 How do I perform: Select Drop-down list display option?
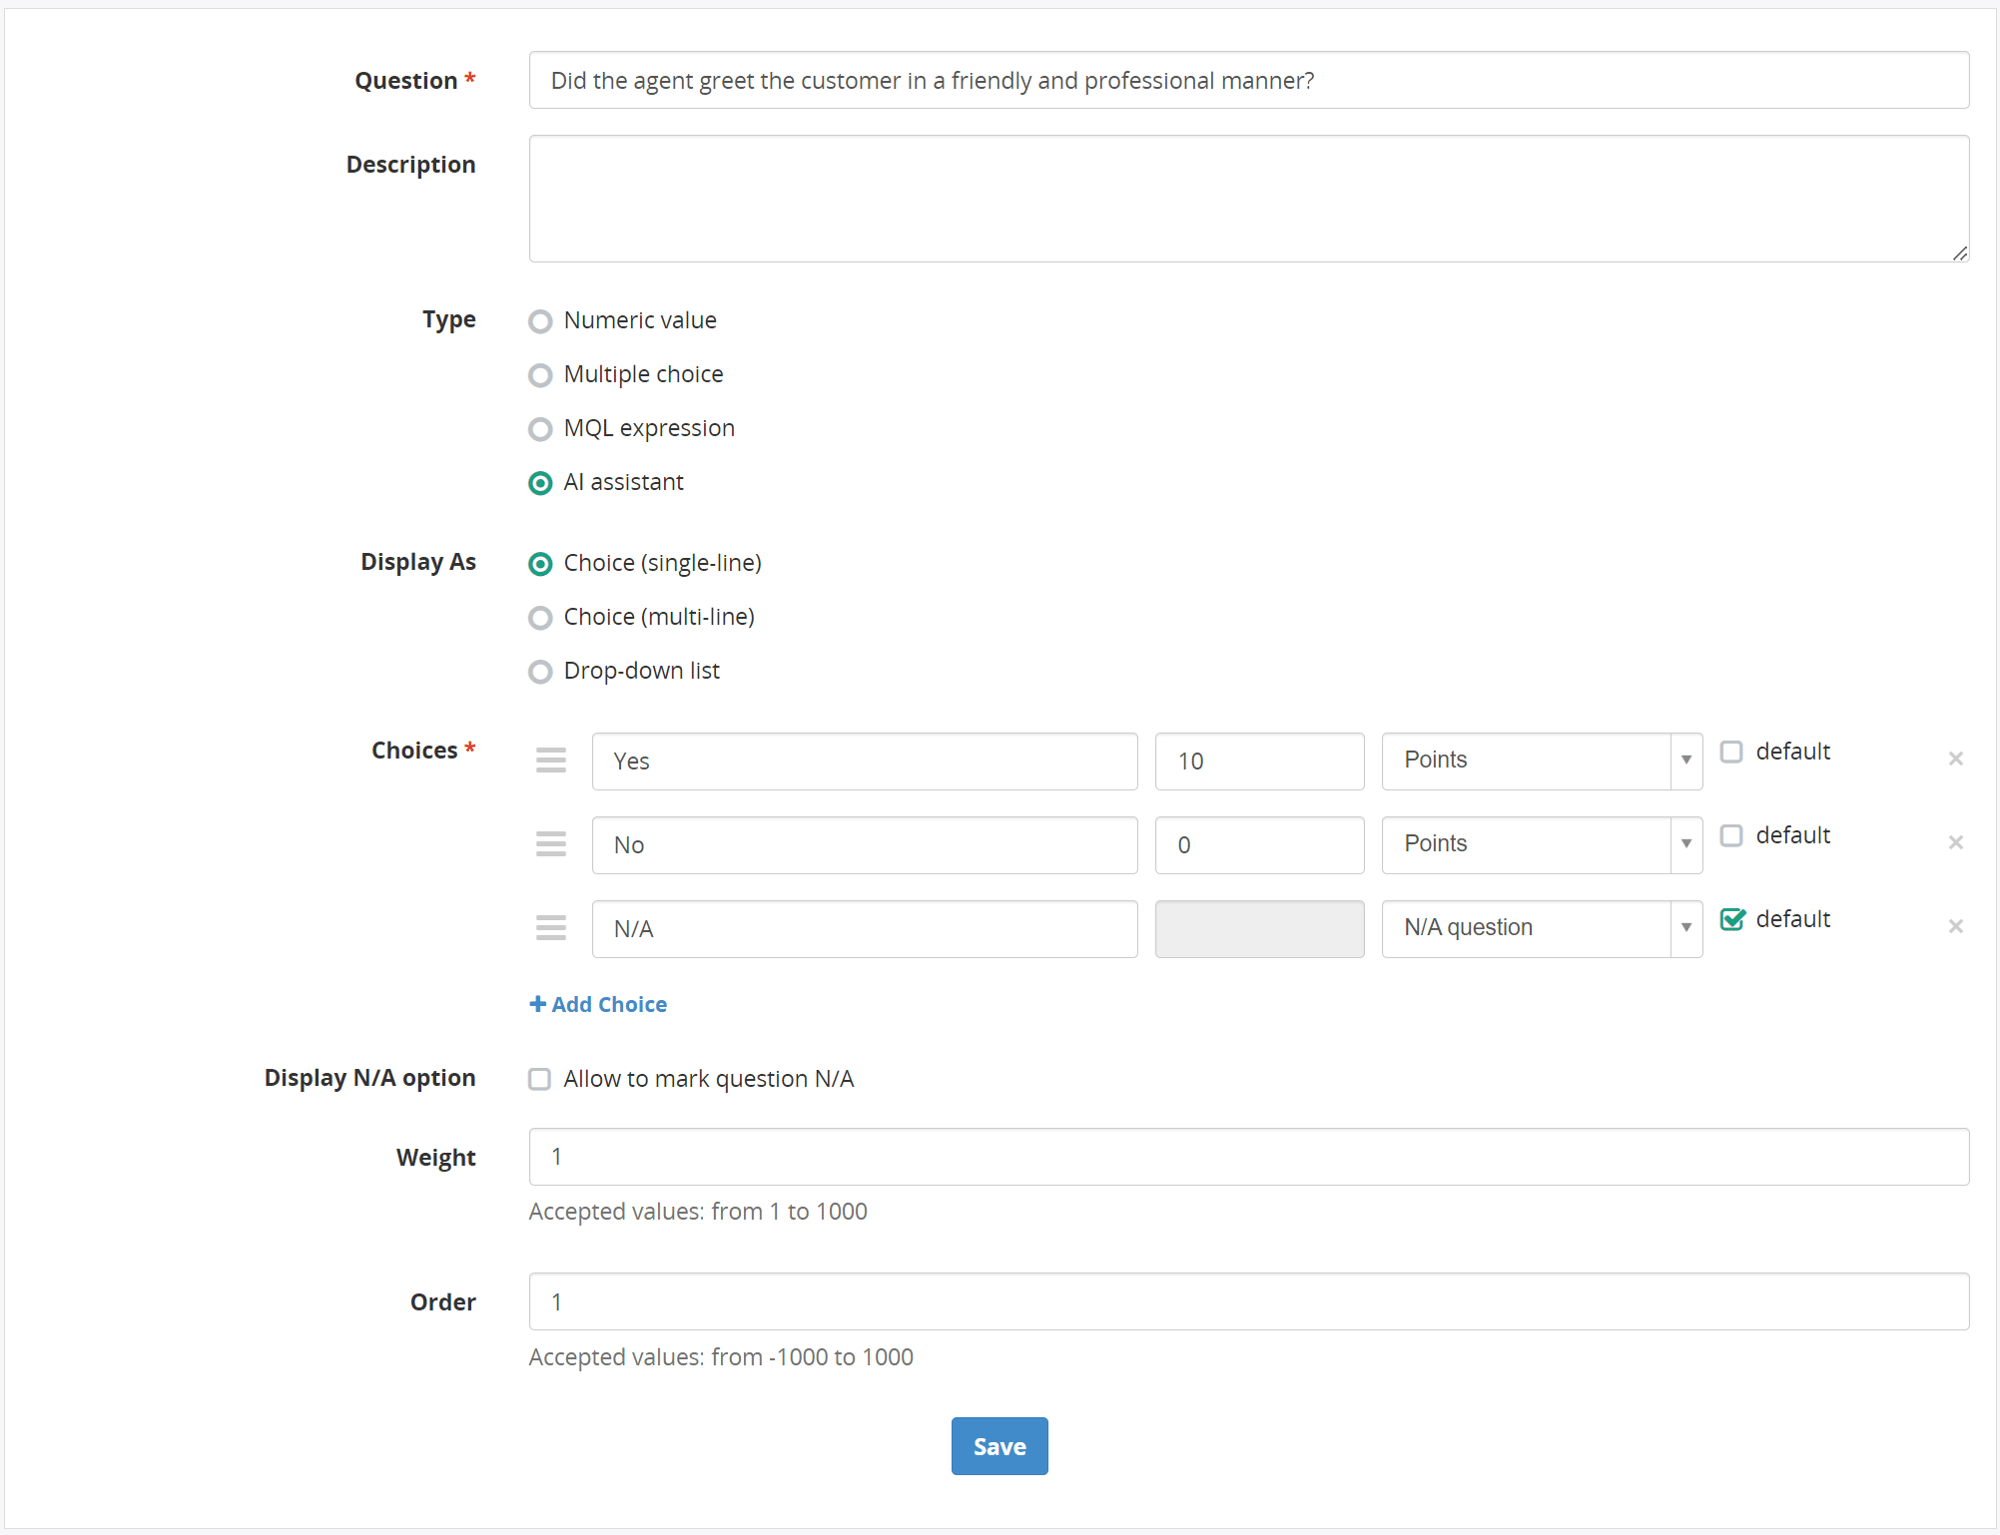click(x=540, y=671)
